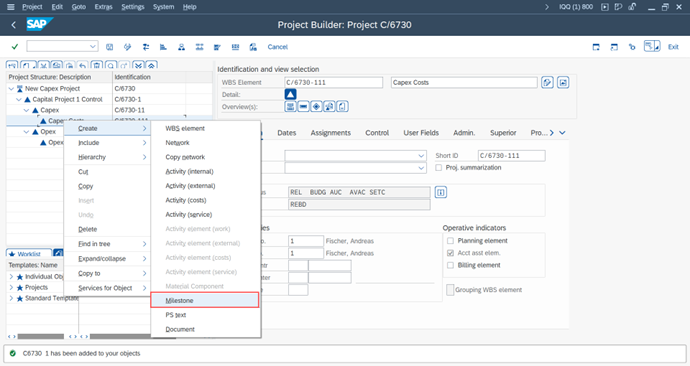Screen dimensions: 690x366
Task: Select Delete in the context menu
Action: tap(107, 229)
